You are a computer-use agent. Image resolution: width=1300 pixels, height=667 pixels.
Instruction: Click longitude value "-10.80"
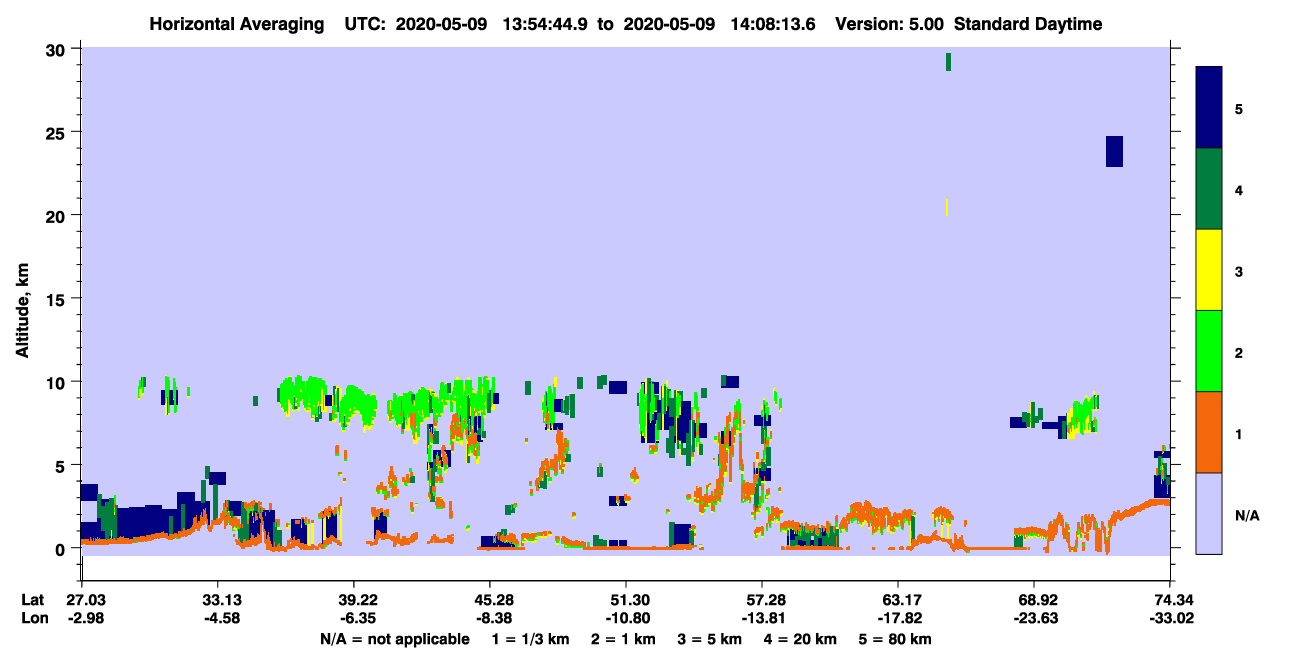(626, 618)
